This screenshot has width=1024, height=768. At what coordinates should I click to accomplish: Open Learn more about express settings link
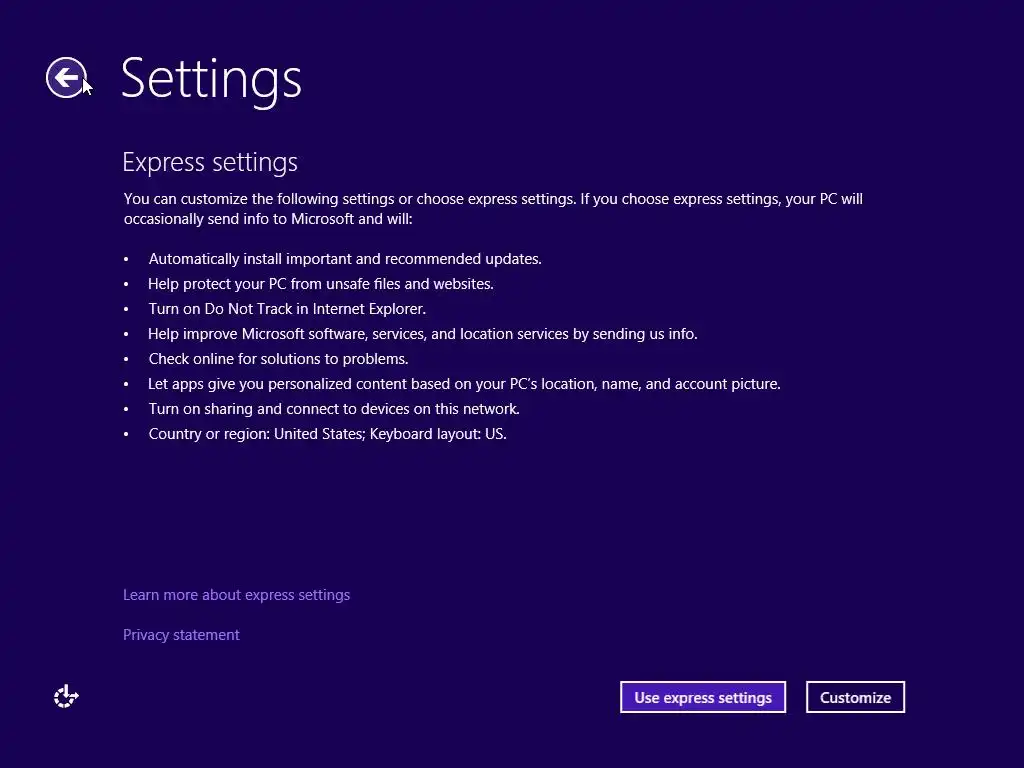tap(236, 595)
